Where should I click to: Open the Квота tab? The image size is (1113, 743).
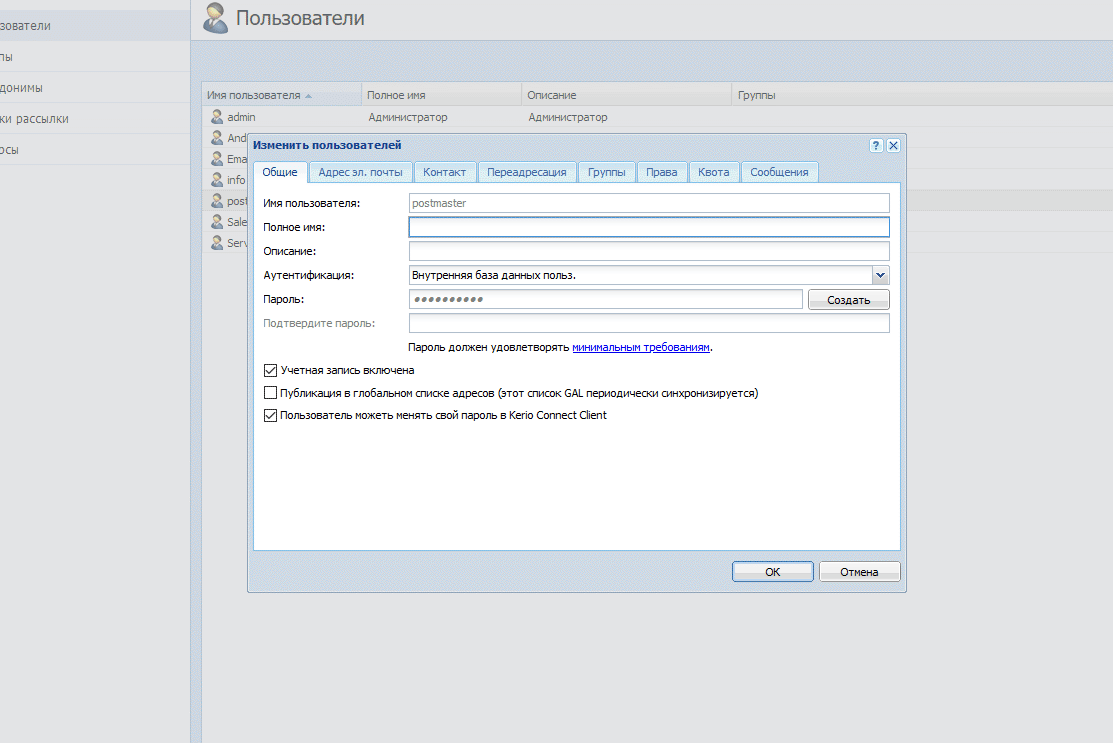714,172
